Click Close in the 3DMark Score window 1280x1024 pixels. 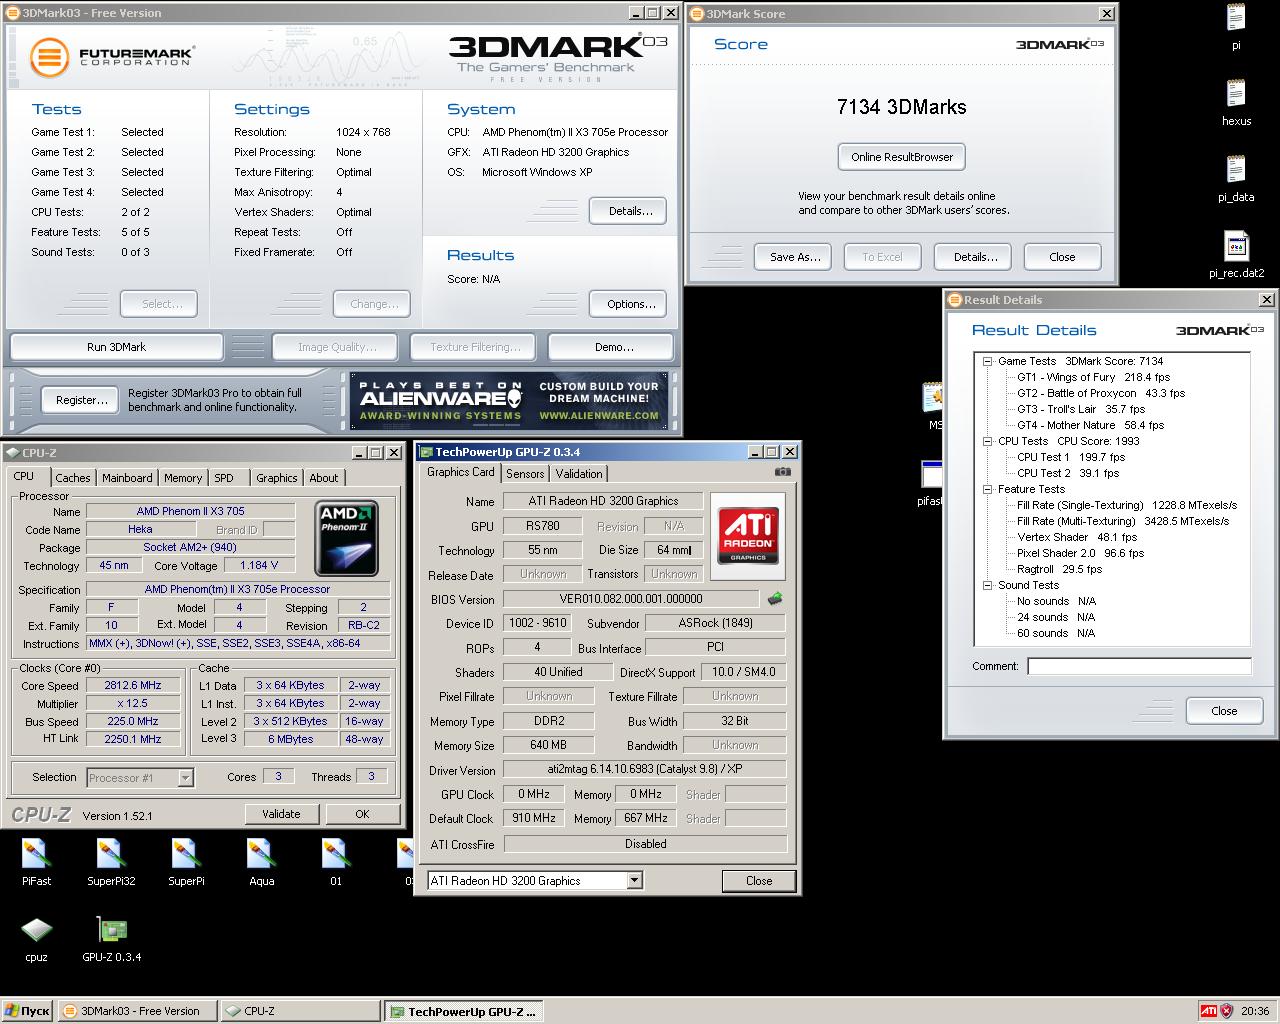pyautogui.click(x=1062, y=257)
